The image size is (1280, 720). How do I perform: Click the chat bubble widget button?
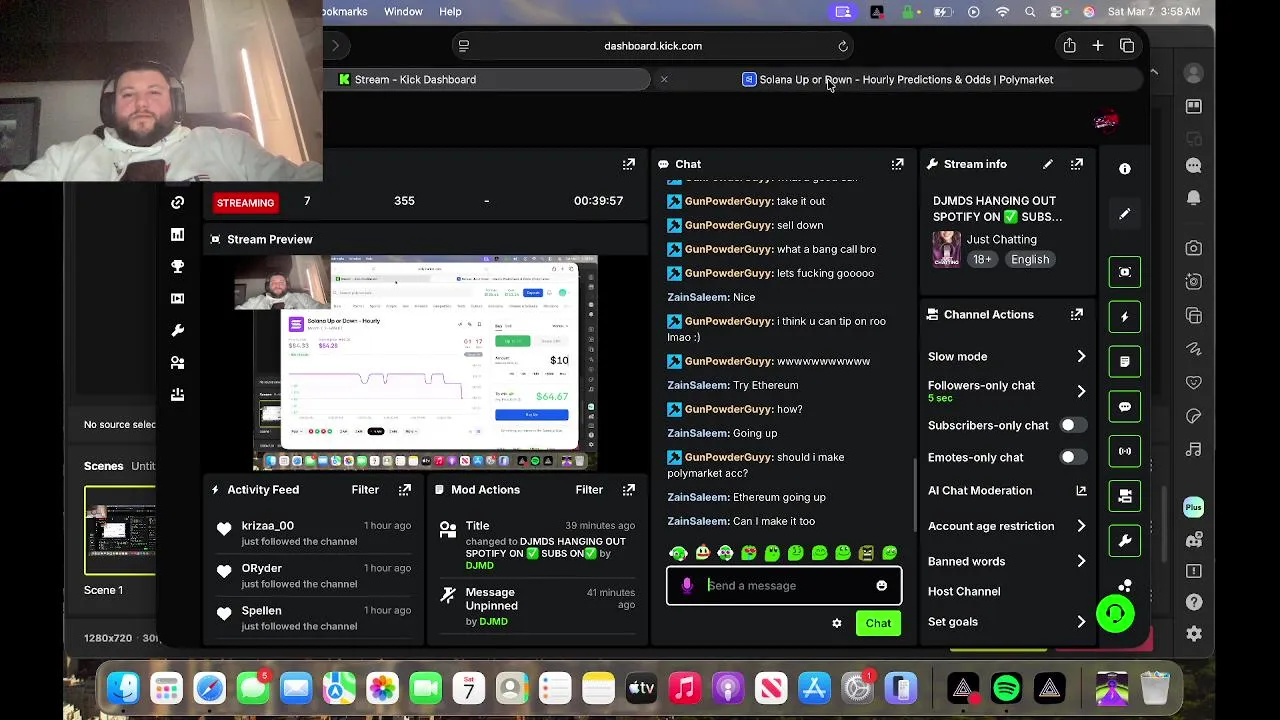click(1124, 407)
